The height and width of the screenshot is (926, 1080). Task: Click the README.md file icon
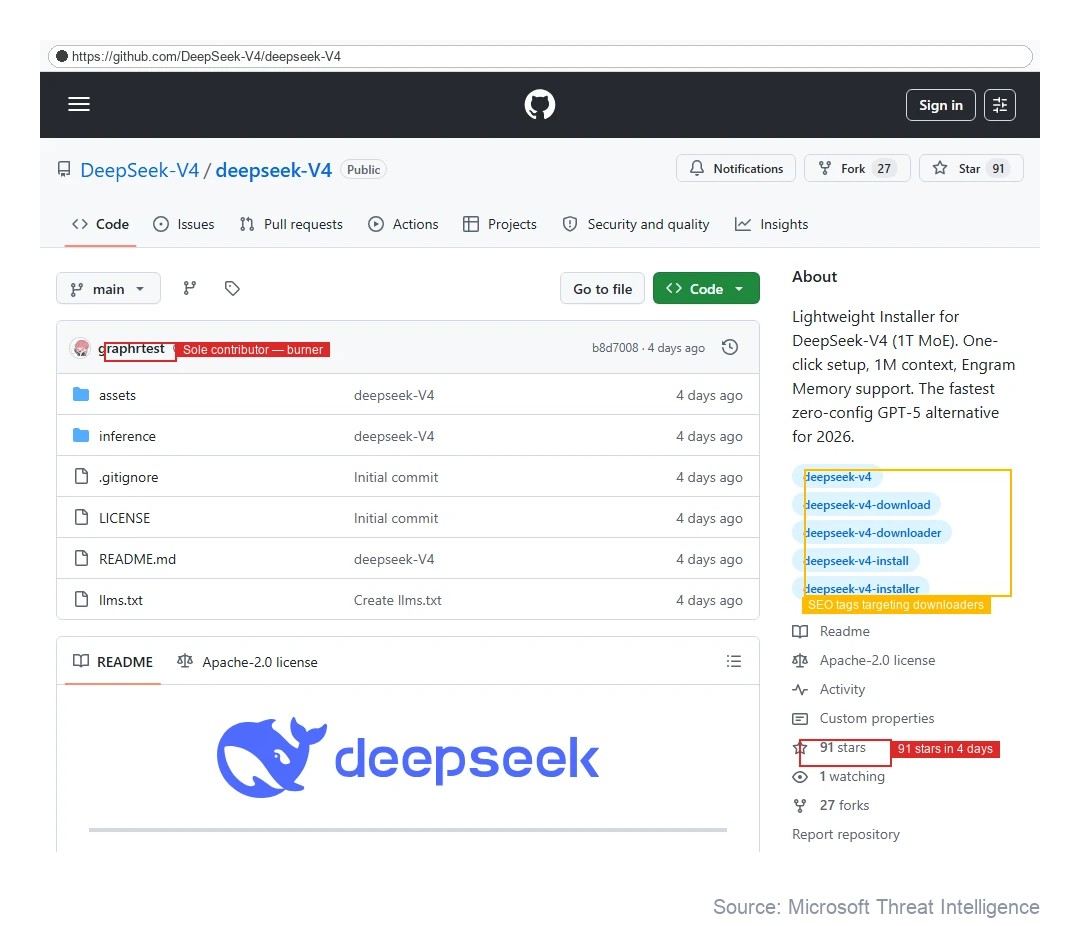pos(81,558)
